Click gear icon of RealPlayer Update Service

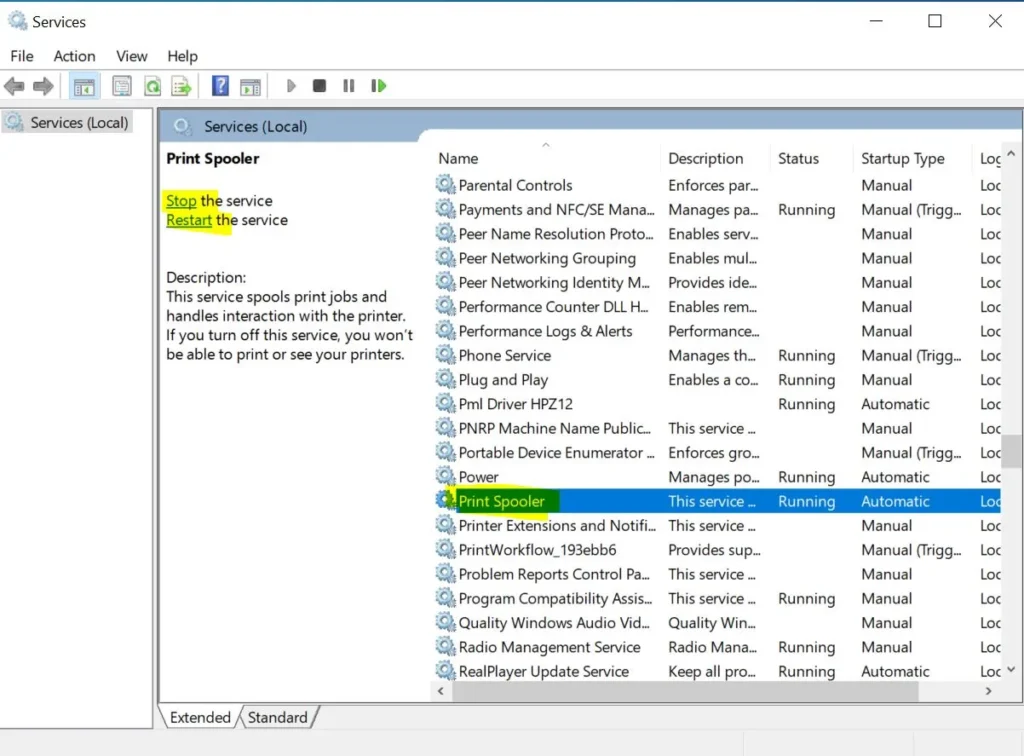(445, 671)
